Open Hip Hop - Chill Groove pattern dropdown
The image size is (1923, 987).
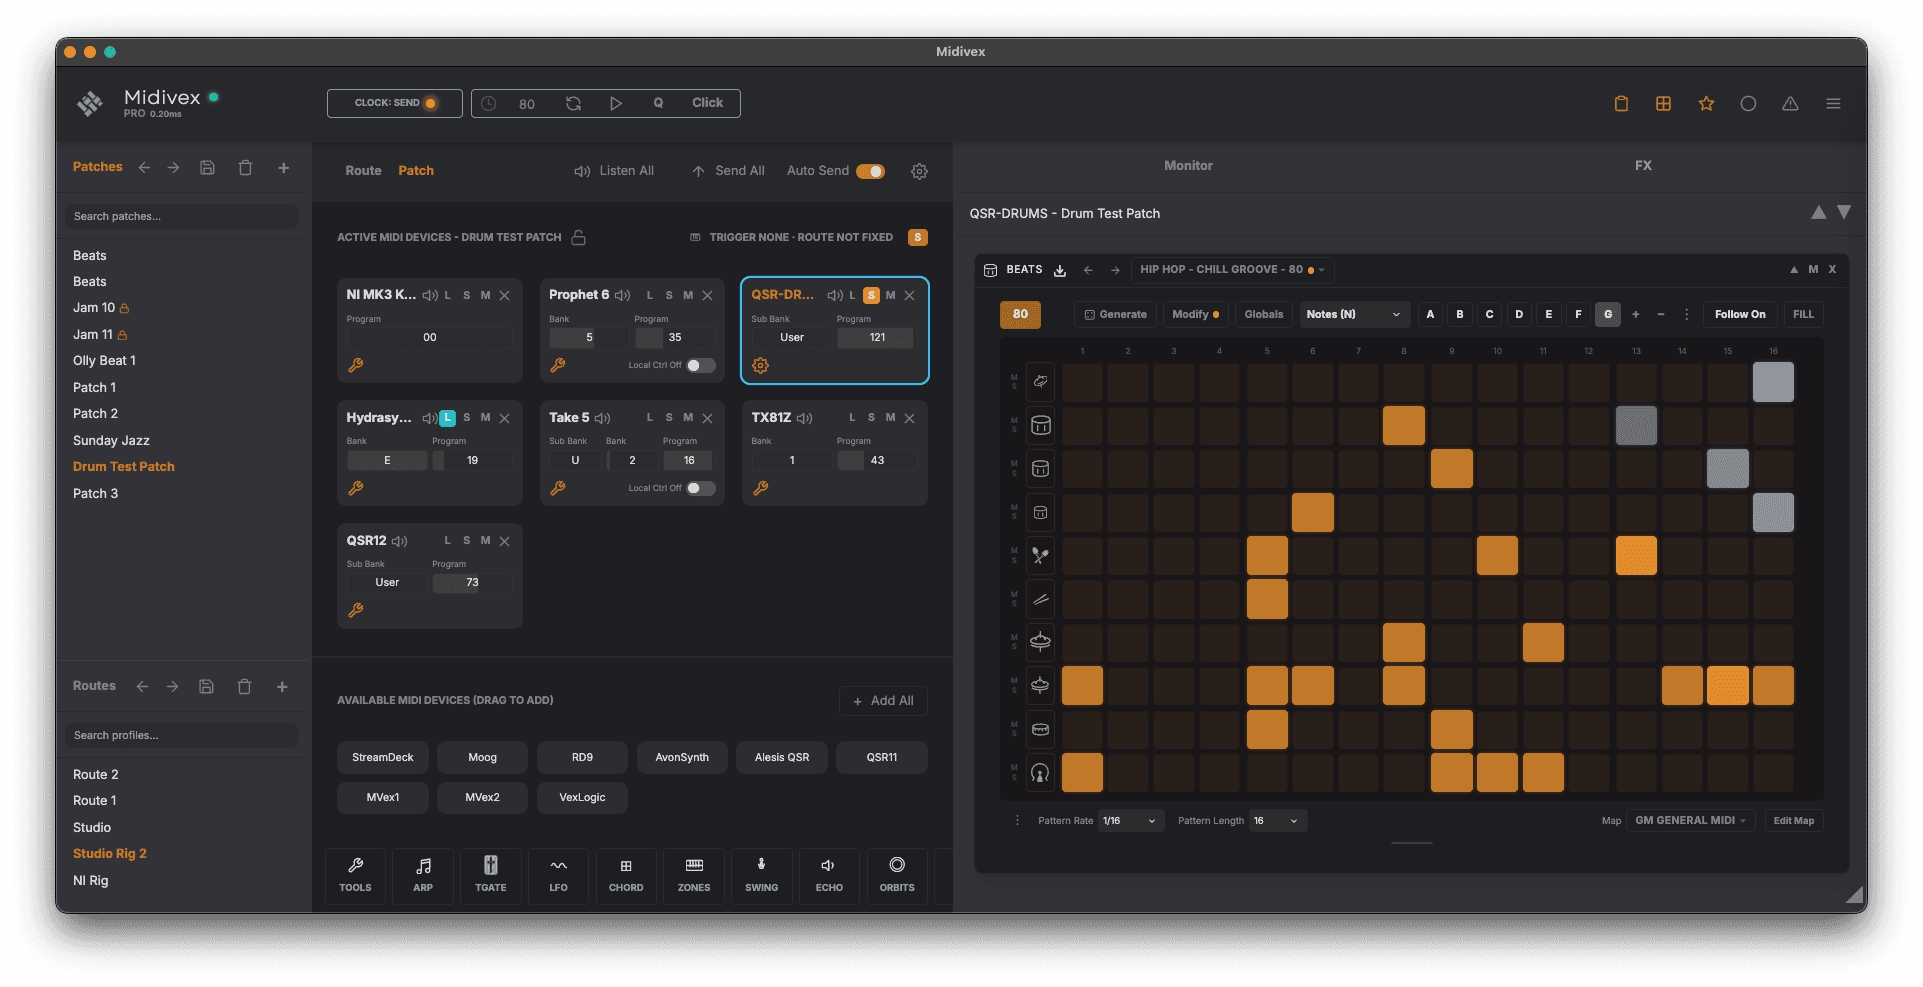point(1232,270)
